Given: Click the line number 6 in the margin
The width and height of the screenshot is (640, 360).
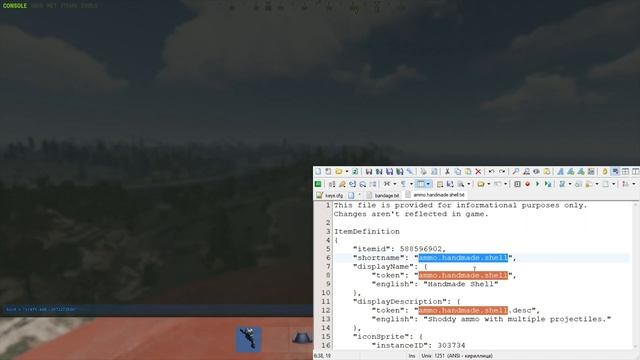Looking at the screenshot, I should [x=328, y=258].
